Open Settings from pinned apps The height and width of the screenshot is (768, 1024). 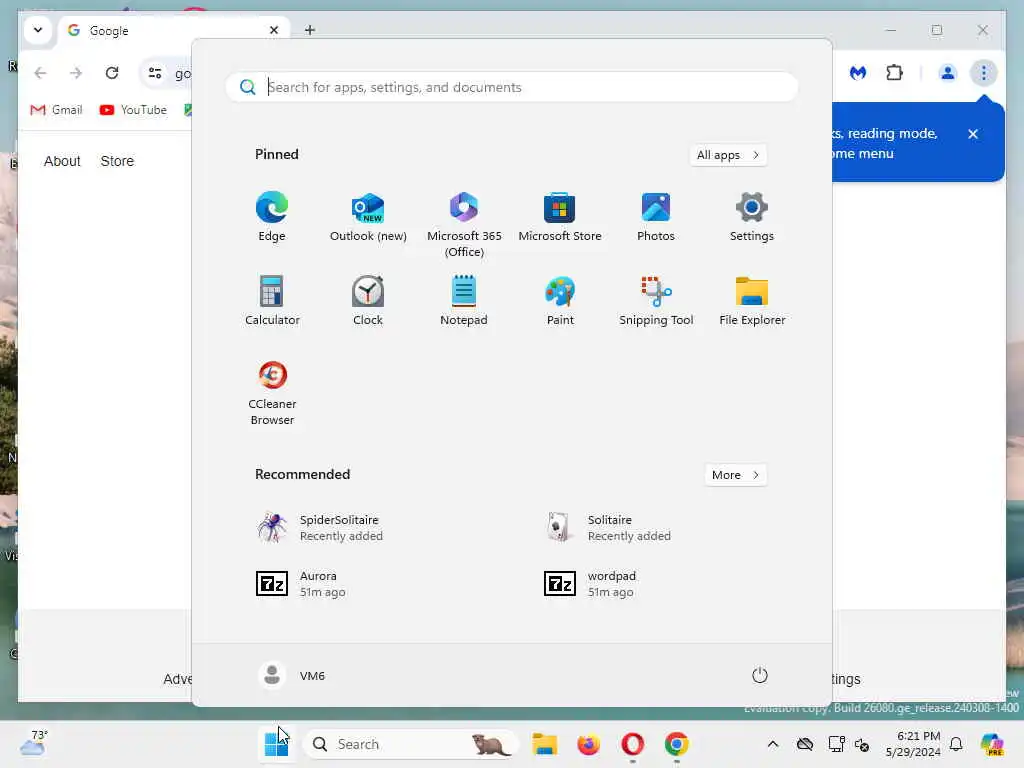(x=752, y=217)
